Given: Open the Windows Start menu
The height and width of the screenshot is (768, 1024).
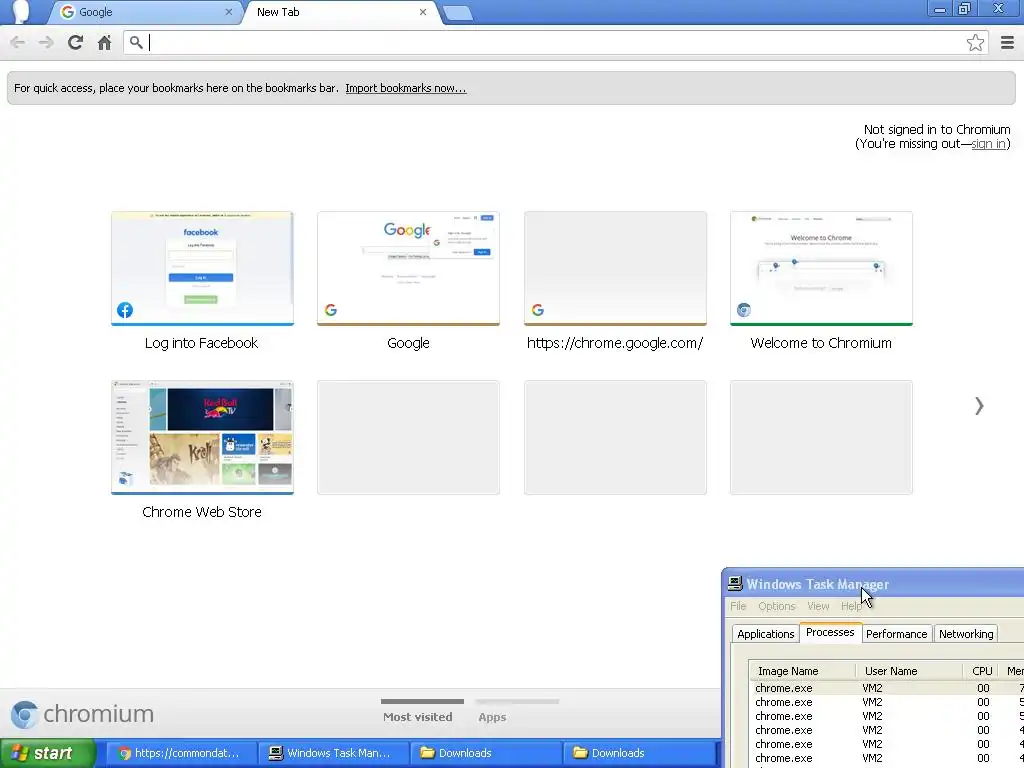Looking at the screenshot, I should tap(48, 753).
